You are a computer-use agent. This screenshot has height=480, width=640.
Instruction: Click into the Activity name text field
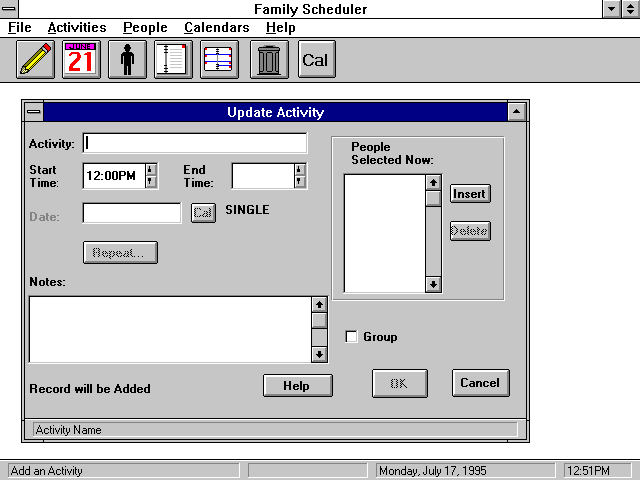pos(195,143)
